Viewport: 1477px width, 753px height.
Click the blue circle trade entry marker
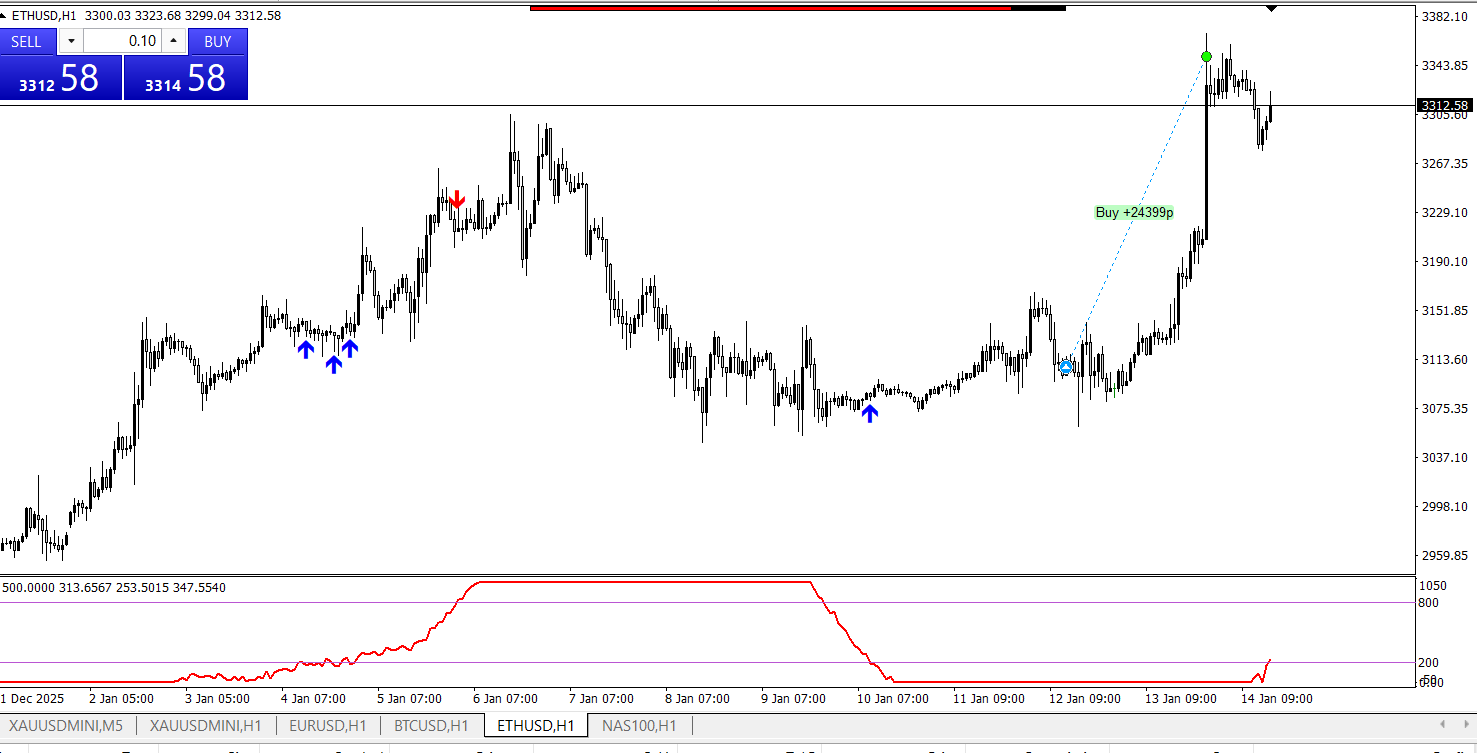pyautogui.click(x=1066, y=368)
